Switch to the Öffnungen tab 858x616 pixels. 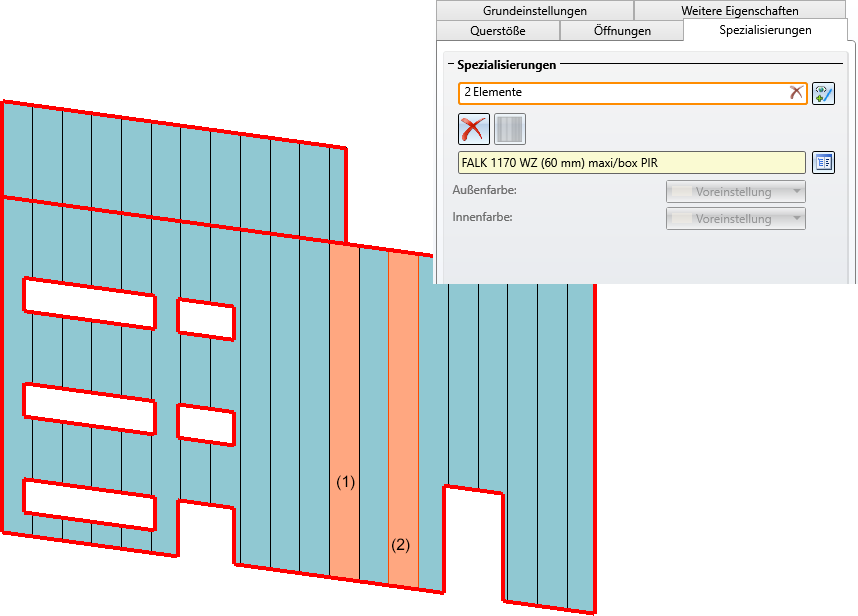[622, 31]
